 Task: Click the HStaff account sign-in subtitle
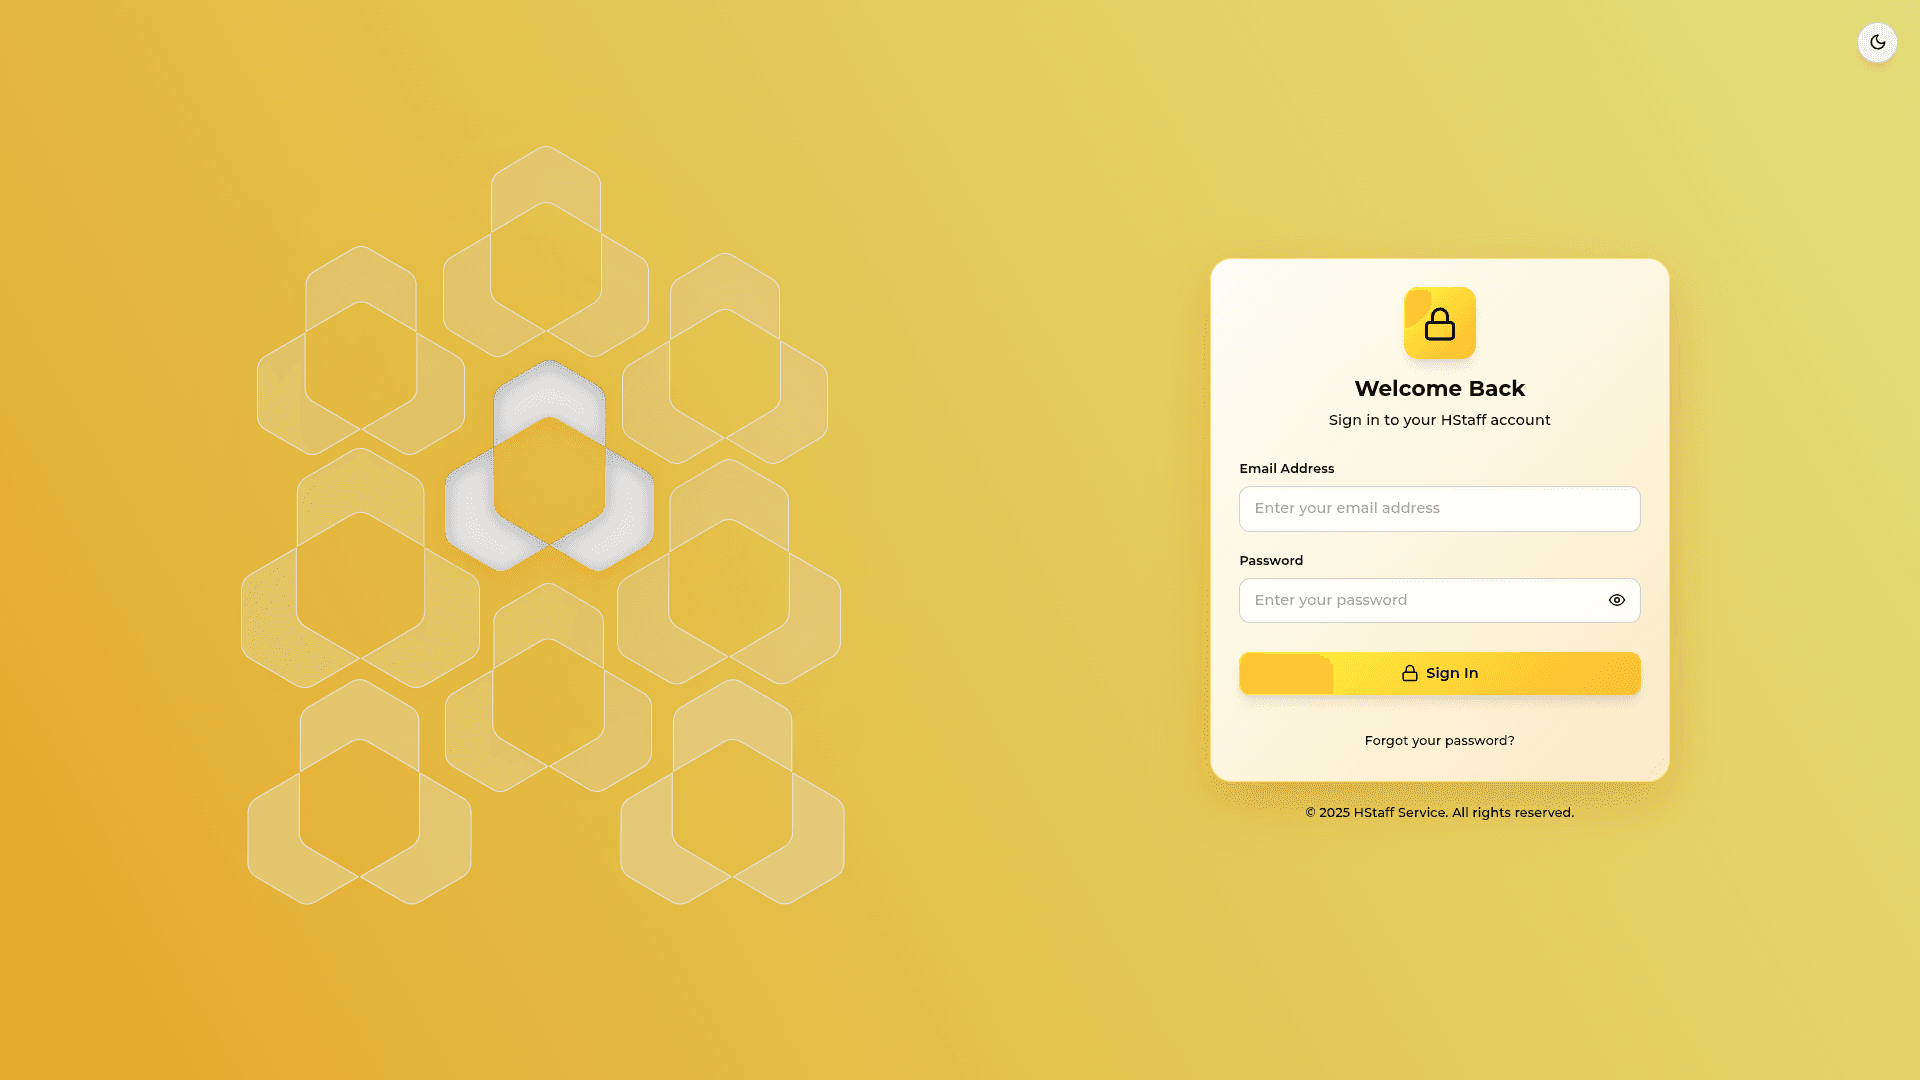[1439, 420]
